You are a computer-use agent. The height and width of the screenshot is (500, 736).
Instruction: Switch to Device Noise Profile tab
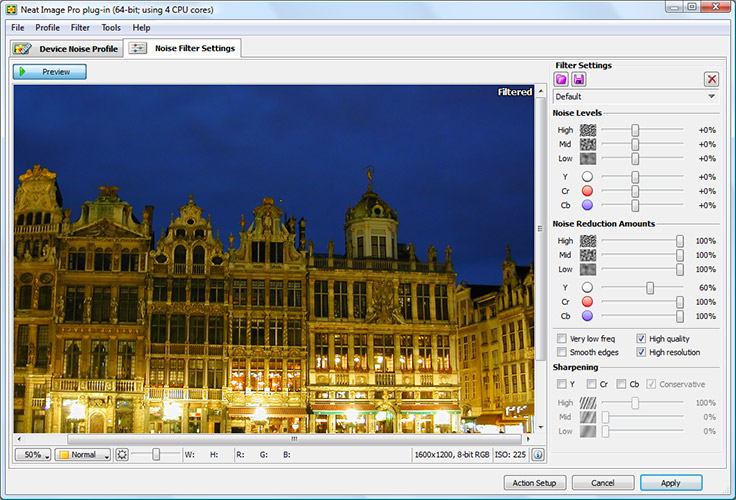click(66, 49)
